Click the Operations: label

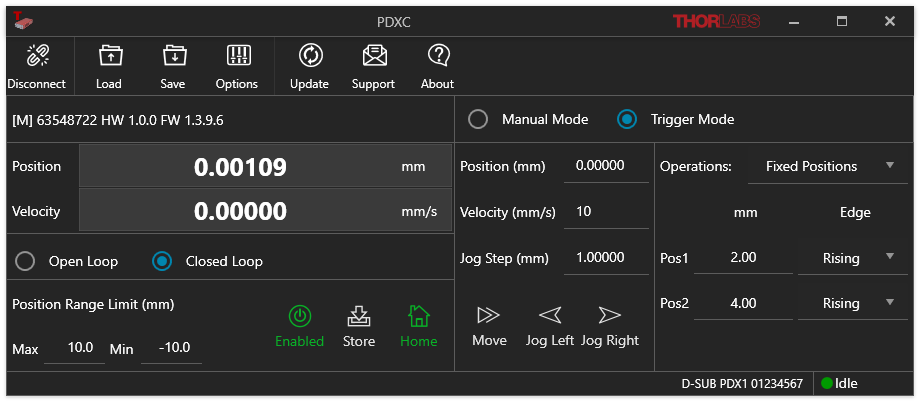tap(696, 167)
